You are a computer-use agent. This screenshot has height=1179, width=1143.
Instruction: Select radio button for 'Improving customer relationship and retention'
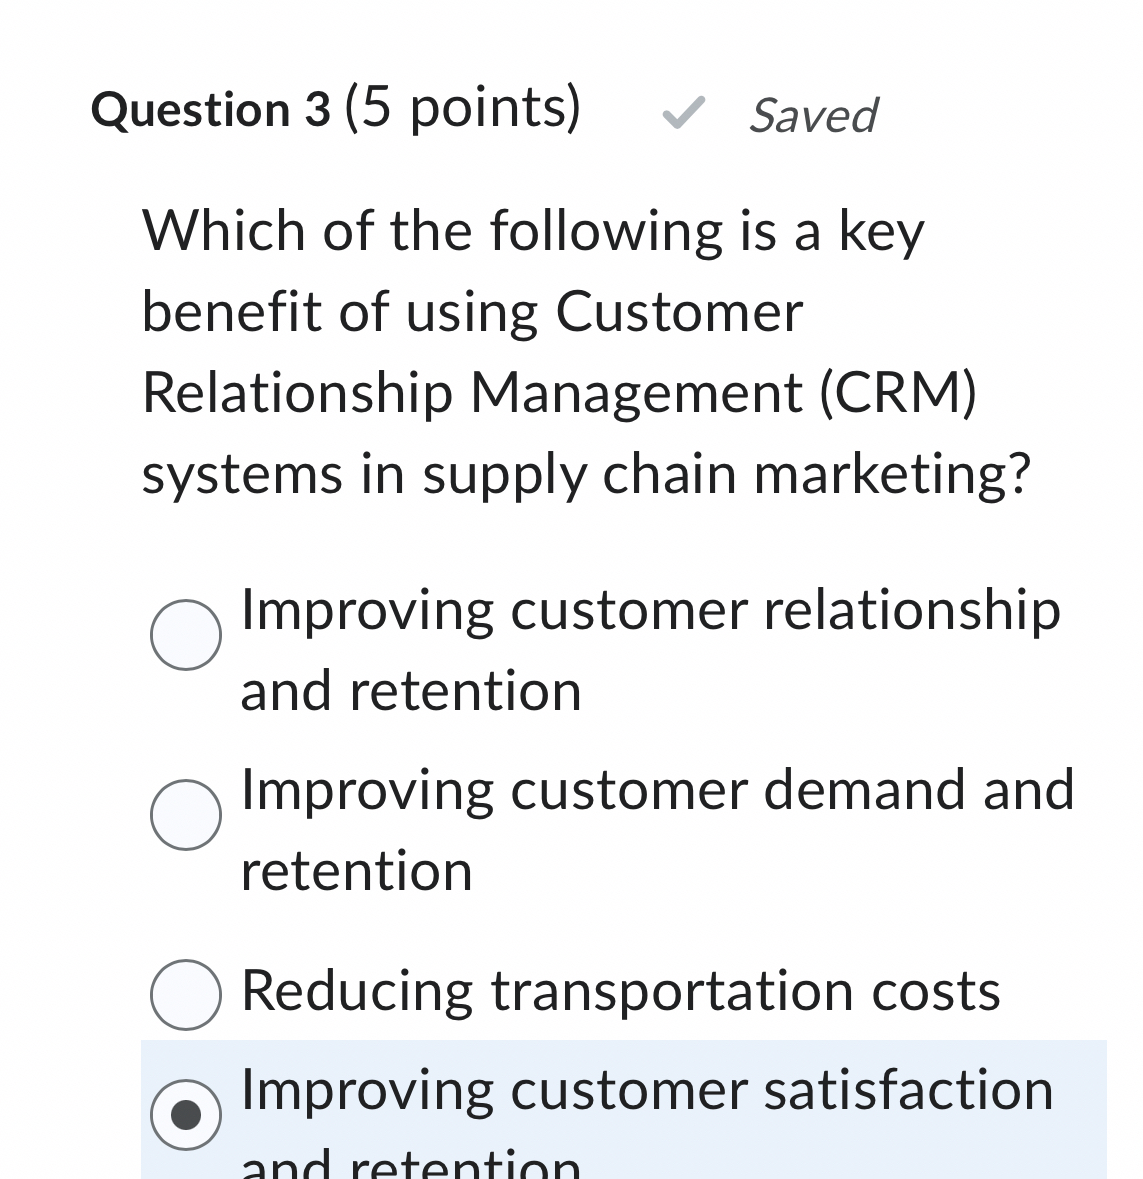186,634
